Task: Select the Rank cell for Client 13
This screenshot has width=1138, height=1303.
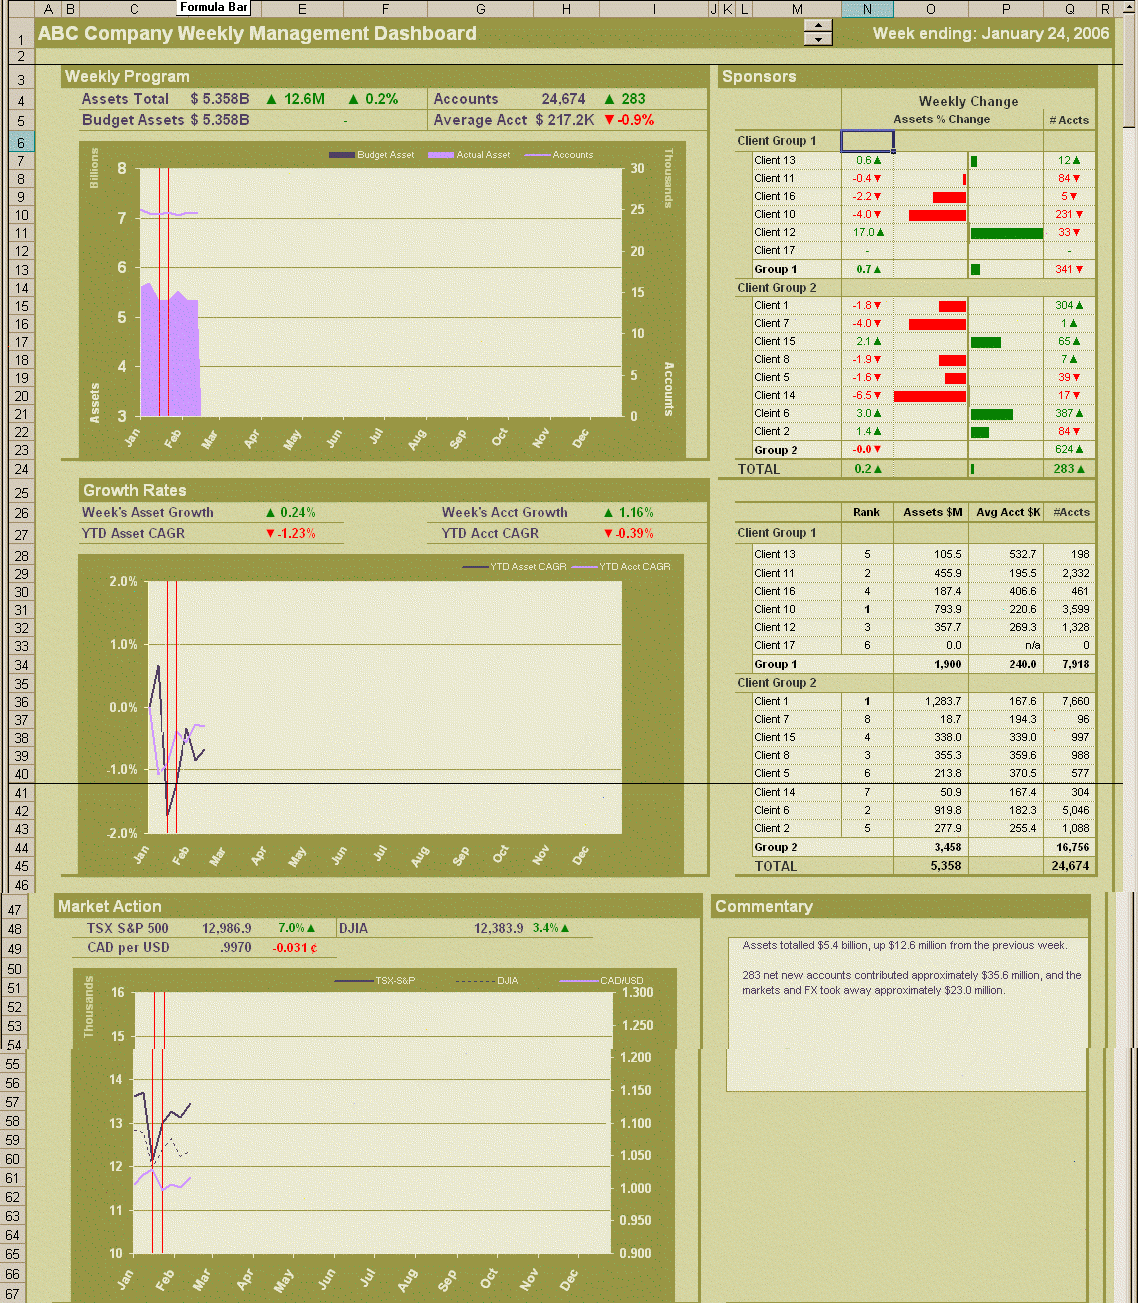Action: tap(866, 553)
